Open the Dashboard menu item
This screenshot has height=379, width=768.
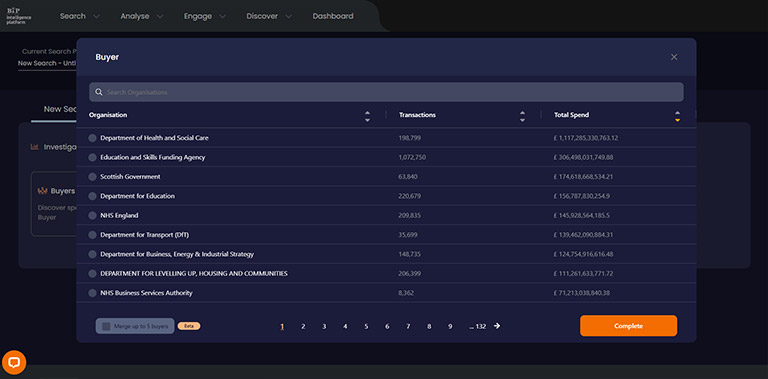(x=333, y=16)
